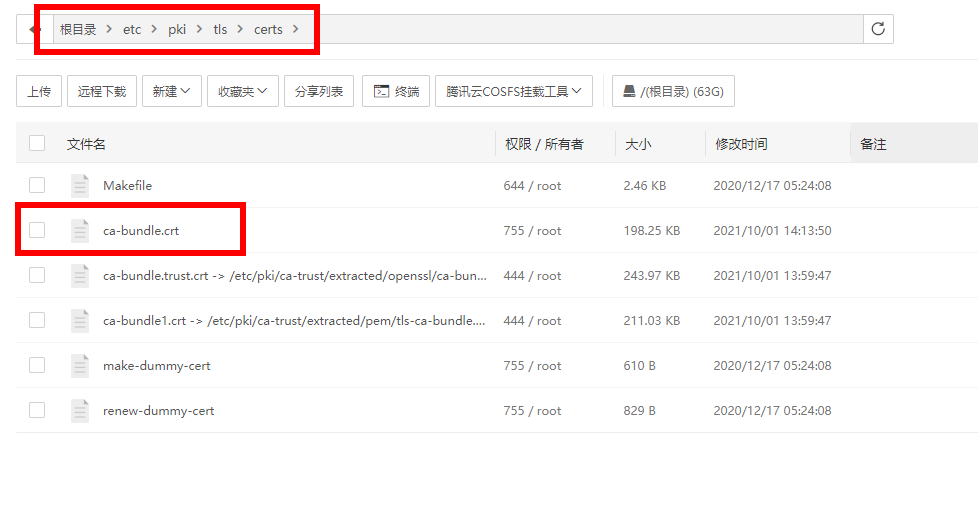The height and width of the screenshot is (512, 978).
Task: Click the 2.46 KB size value
Action: click(x=645, y=185)
